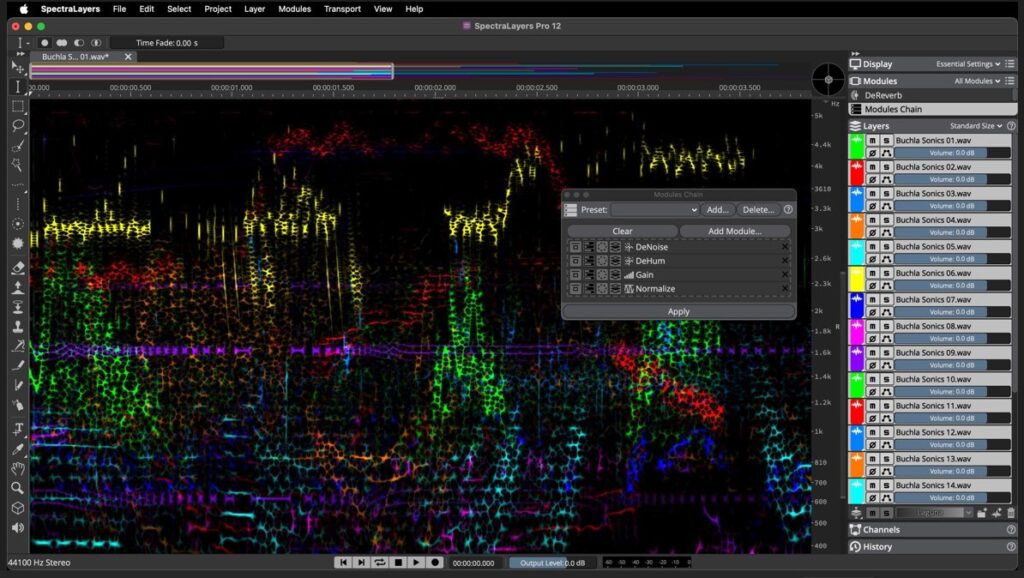The image size is (1024, 578).
Task: Open Display panel list menu icon
Action: [x=1010, y=64]
